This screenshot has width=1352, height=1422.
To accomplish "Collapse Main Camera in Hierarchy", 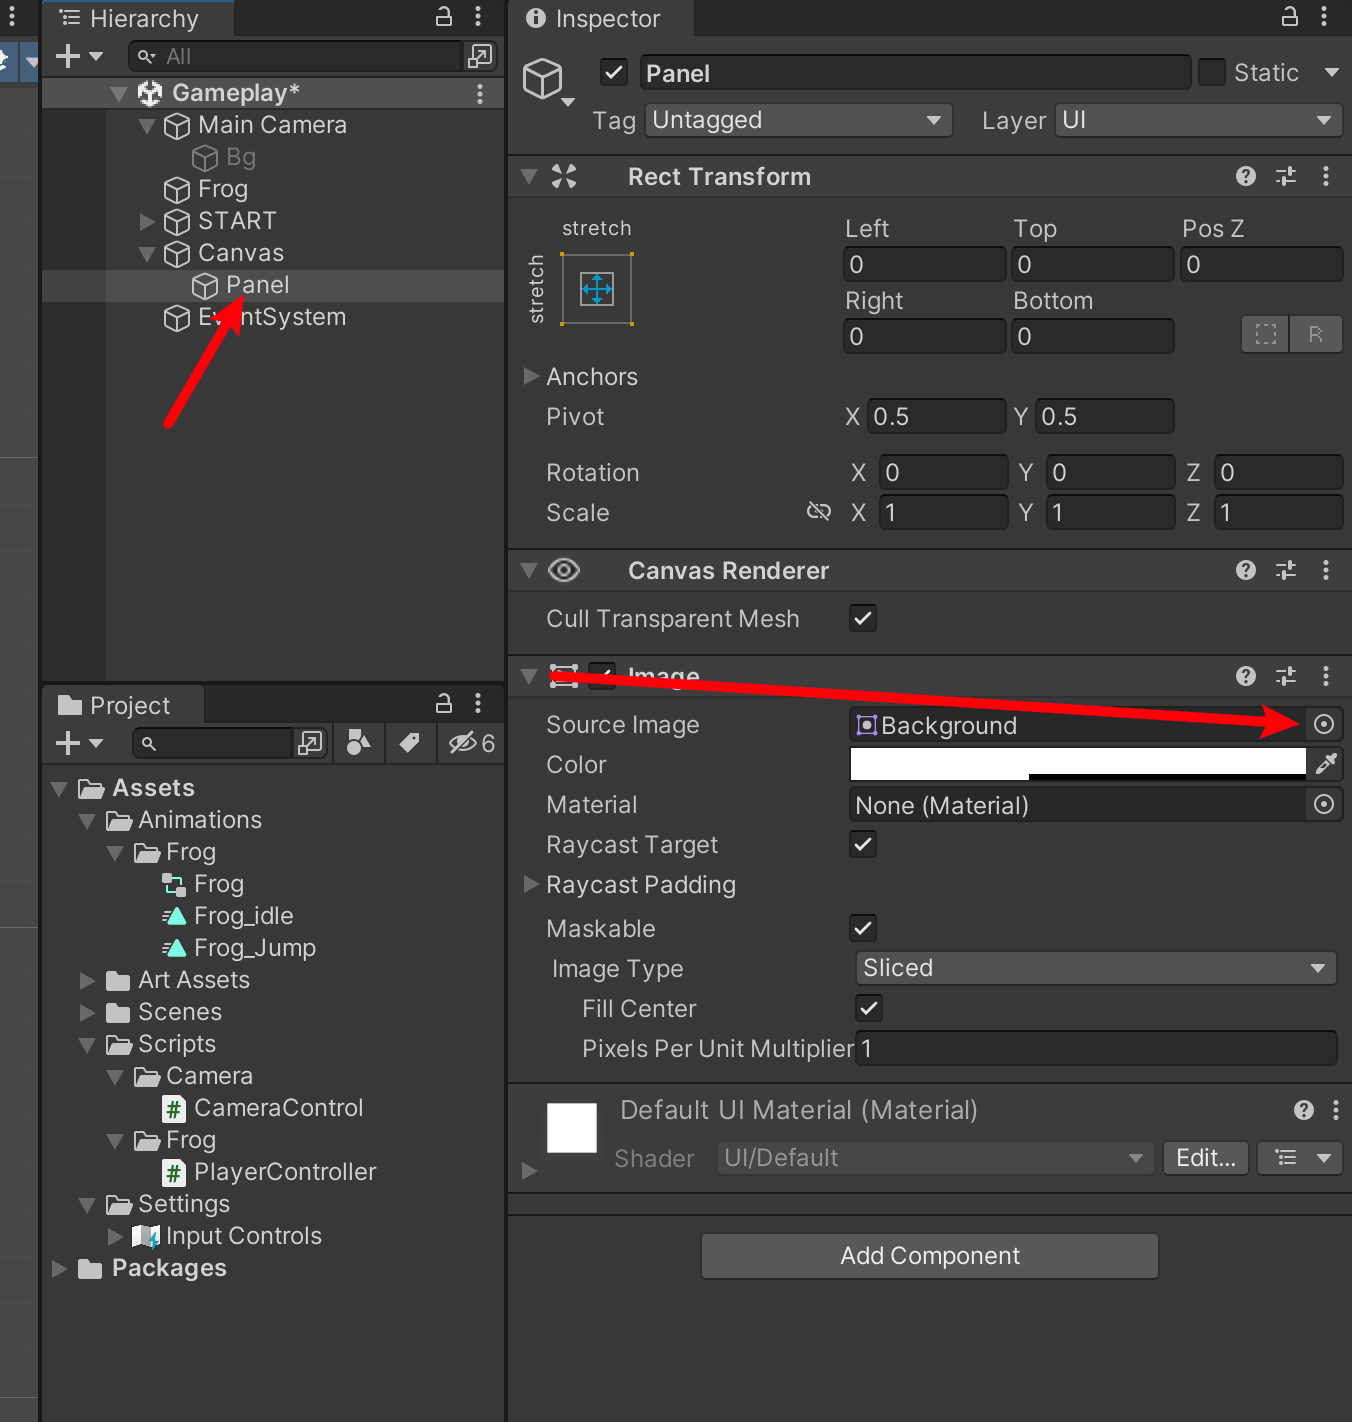I will [147, 126].
